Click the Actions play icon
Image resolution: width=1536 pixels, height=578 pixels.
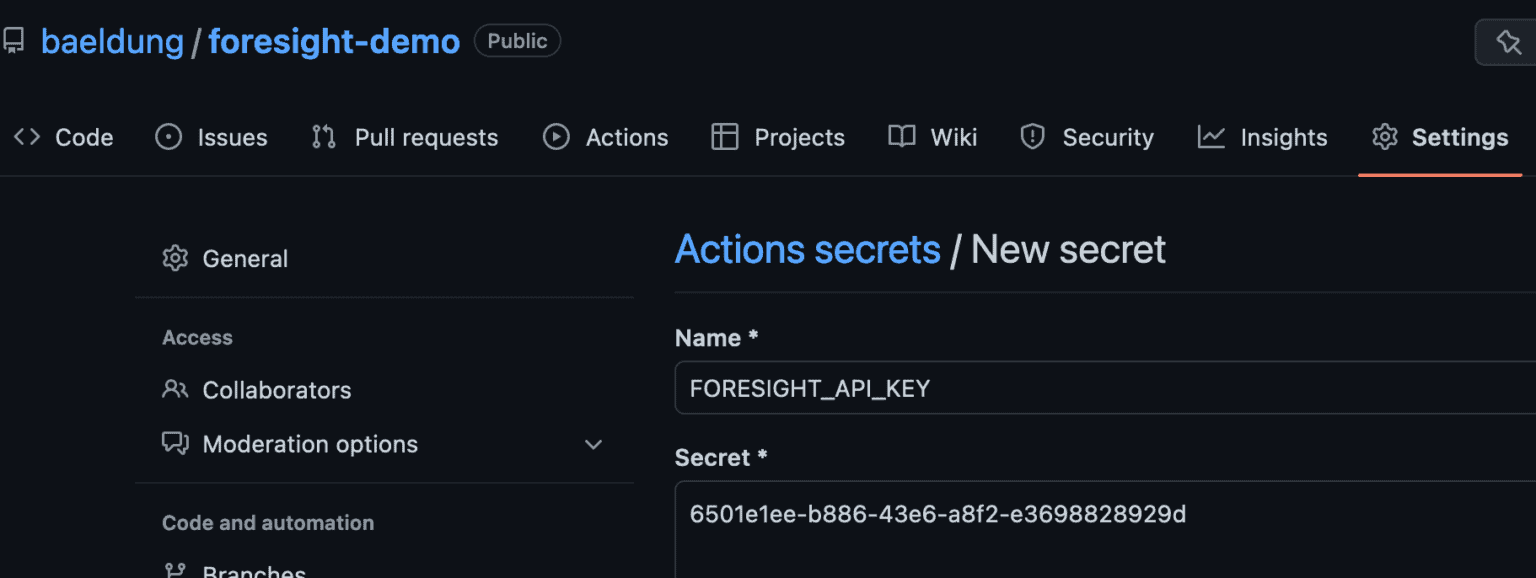pos(556,137)
